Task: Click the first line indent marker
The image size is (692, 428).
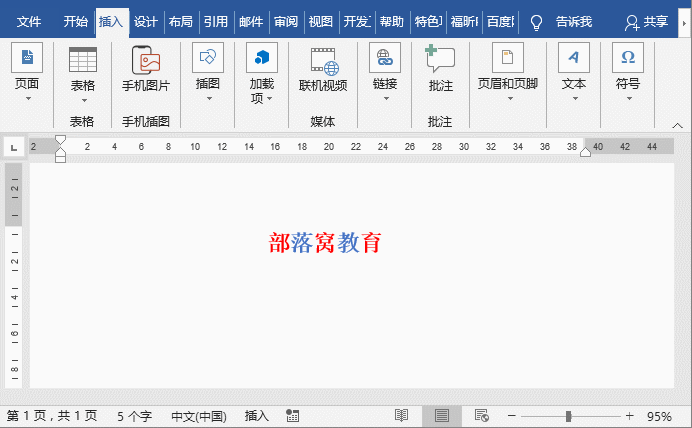Action: click(x=60, y=140)
